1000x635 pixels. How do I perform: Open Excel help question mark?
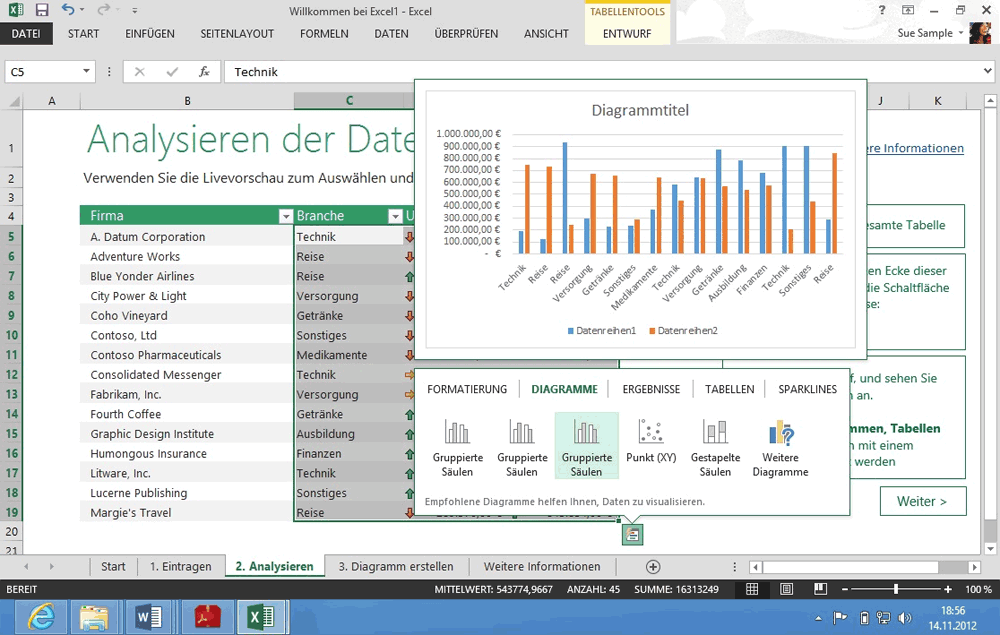point(882,10)
